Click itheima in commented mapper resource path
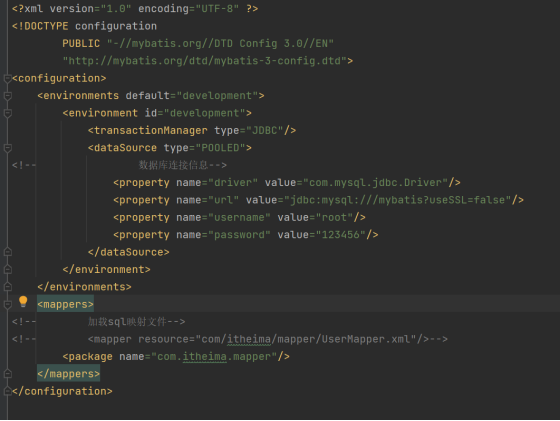This screenshot has height=421, width=560. point(249,339)
